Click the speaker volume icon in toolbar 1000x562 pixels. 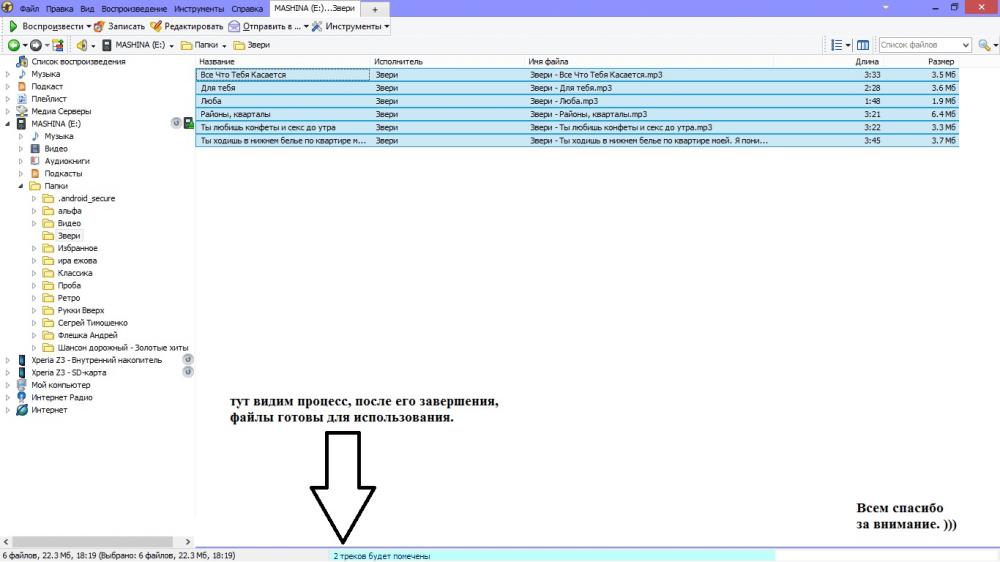tap(82, 45)
